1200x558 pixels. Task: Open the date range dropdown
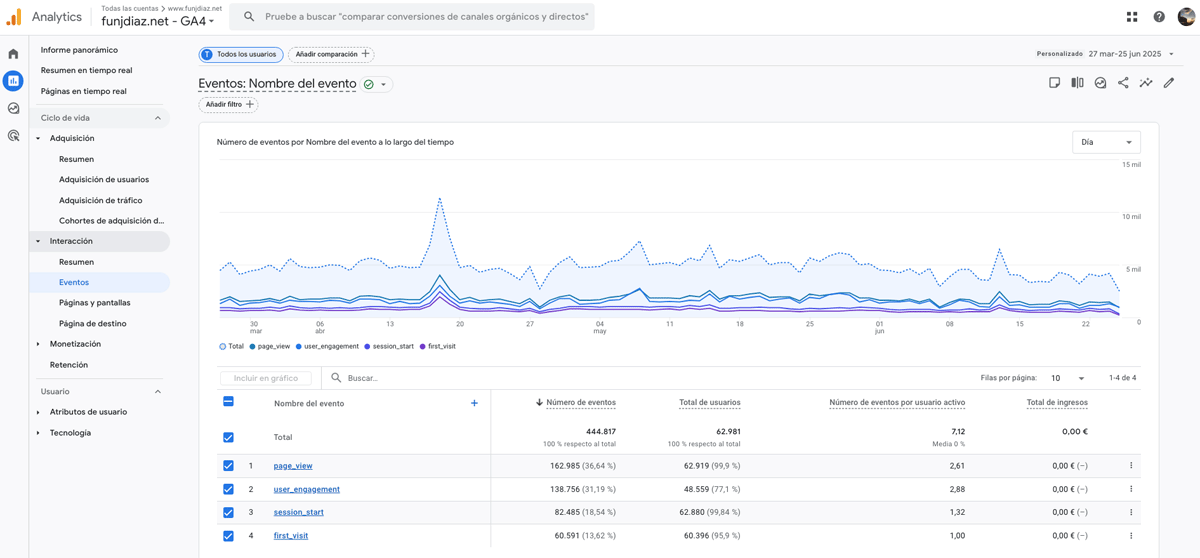tap(1131, 54)
